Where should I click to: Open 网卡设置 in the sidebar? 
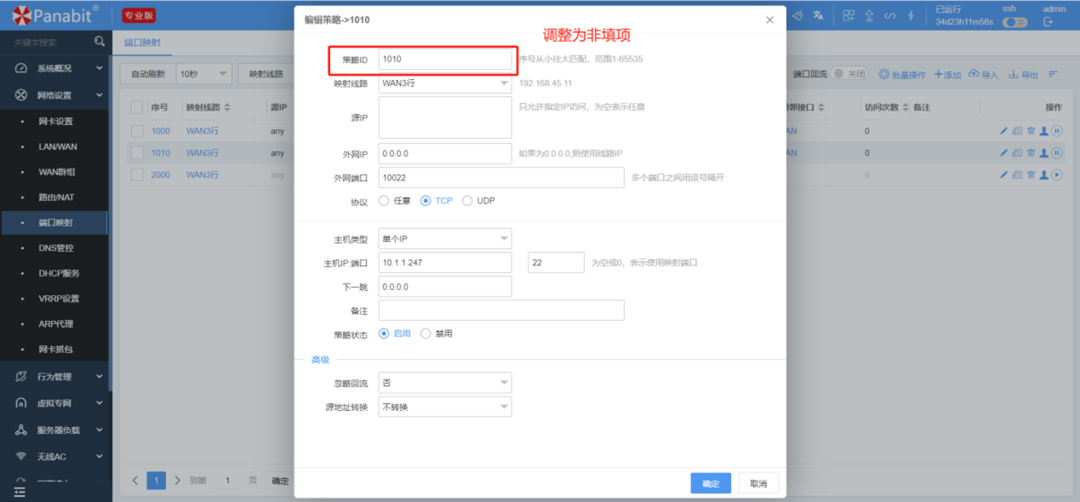click(55, 121)
